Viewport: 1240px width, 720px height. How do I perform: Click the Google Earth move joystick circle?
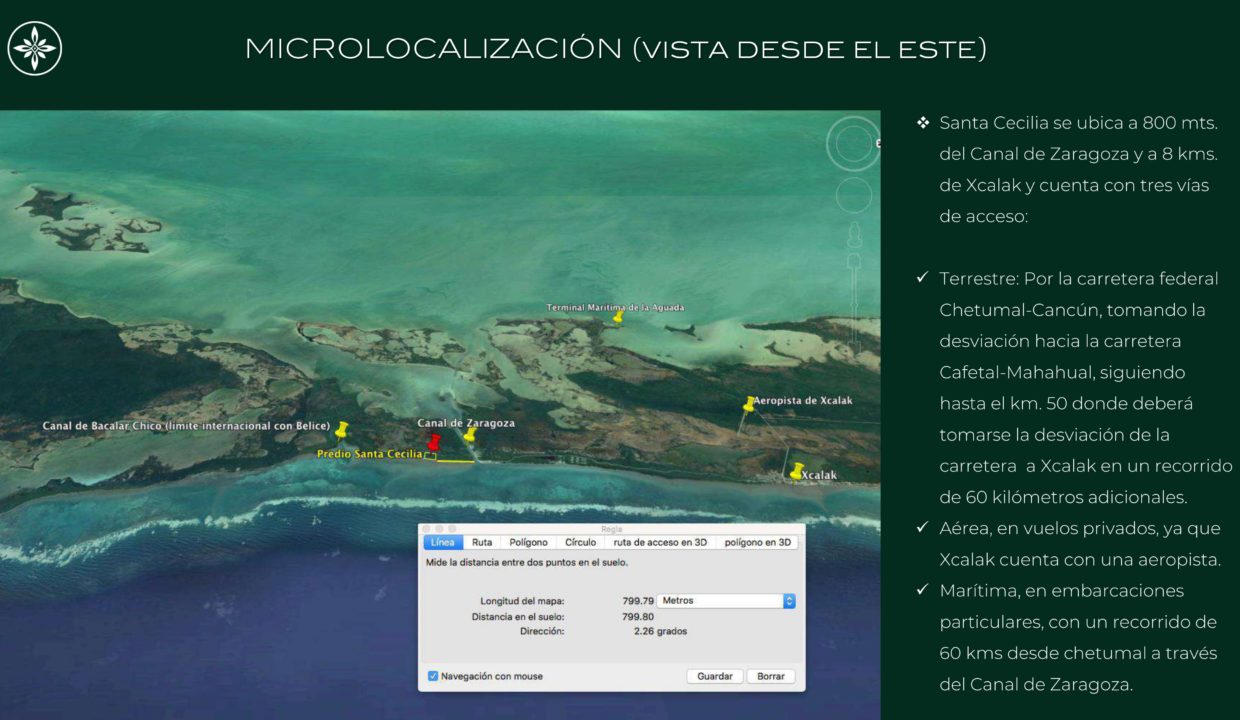click(x=853, y=196)
